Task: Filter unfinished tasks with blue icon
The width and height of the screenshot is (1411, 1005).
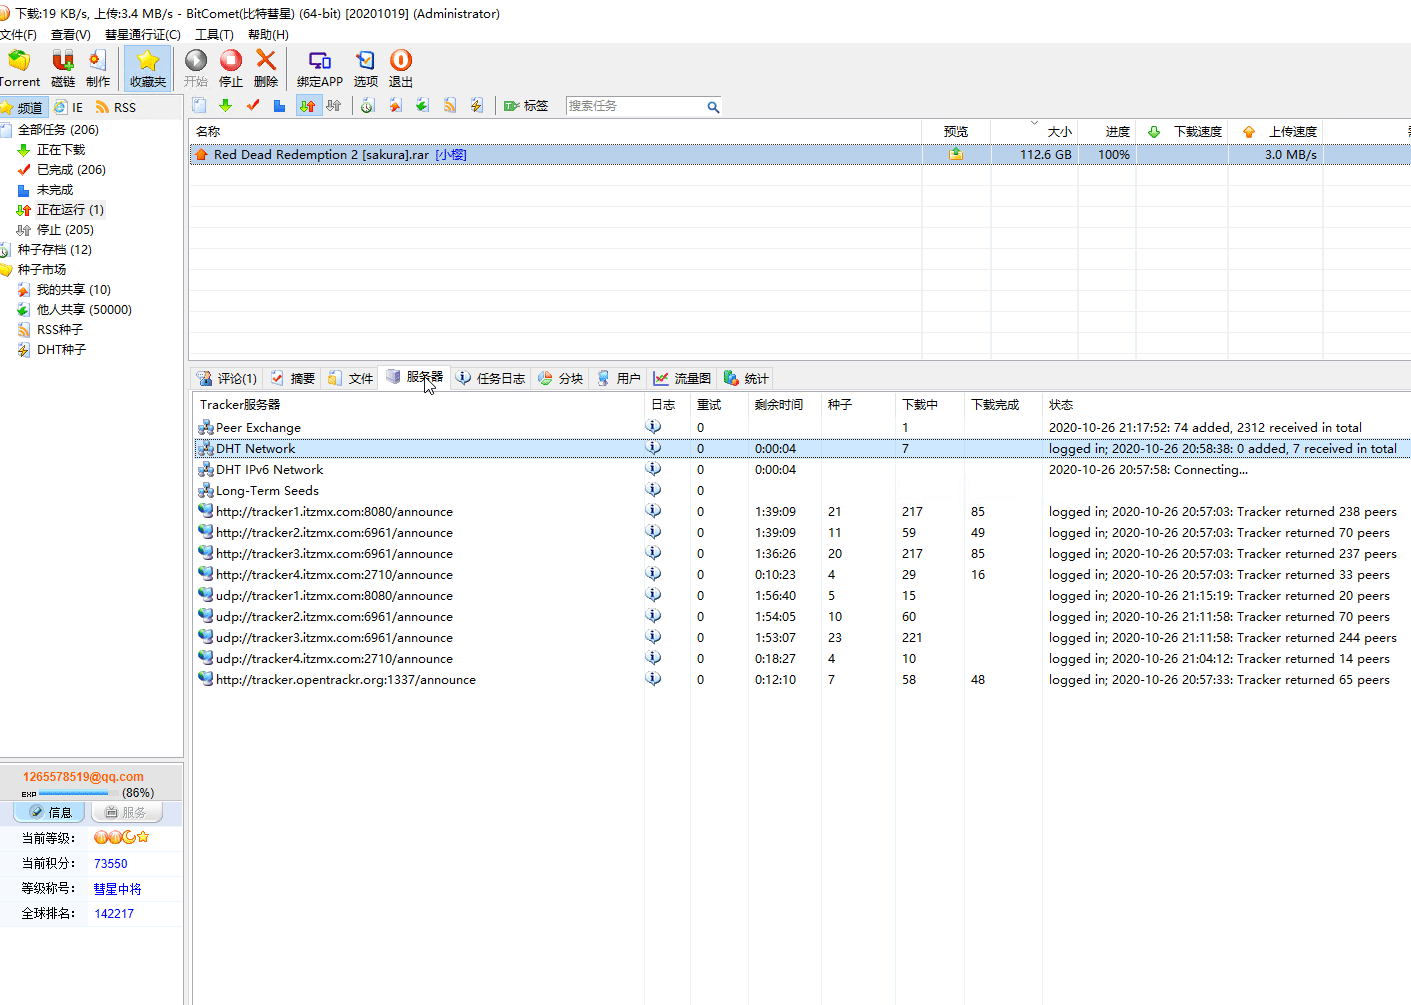Action: point(280,106)
